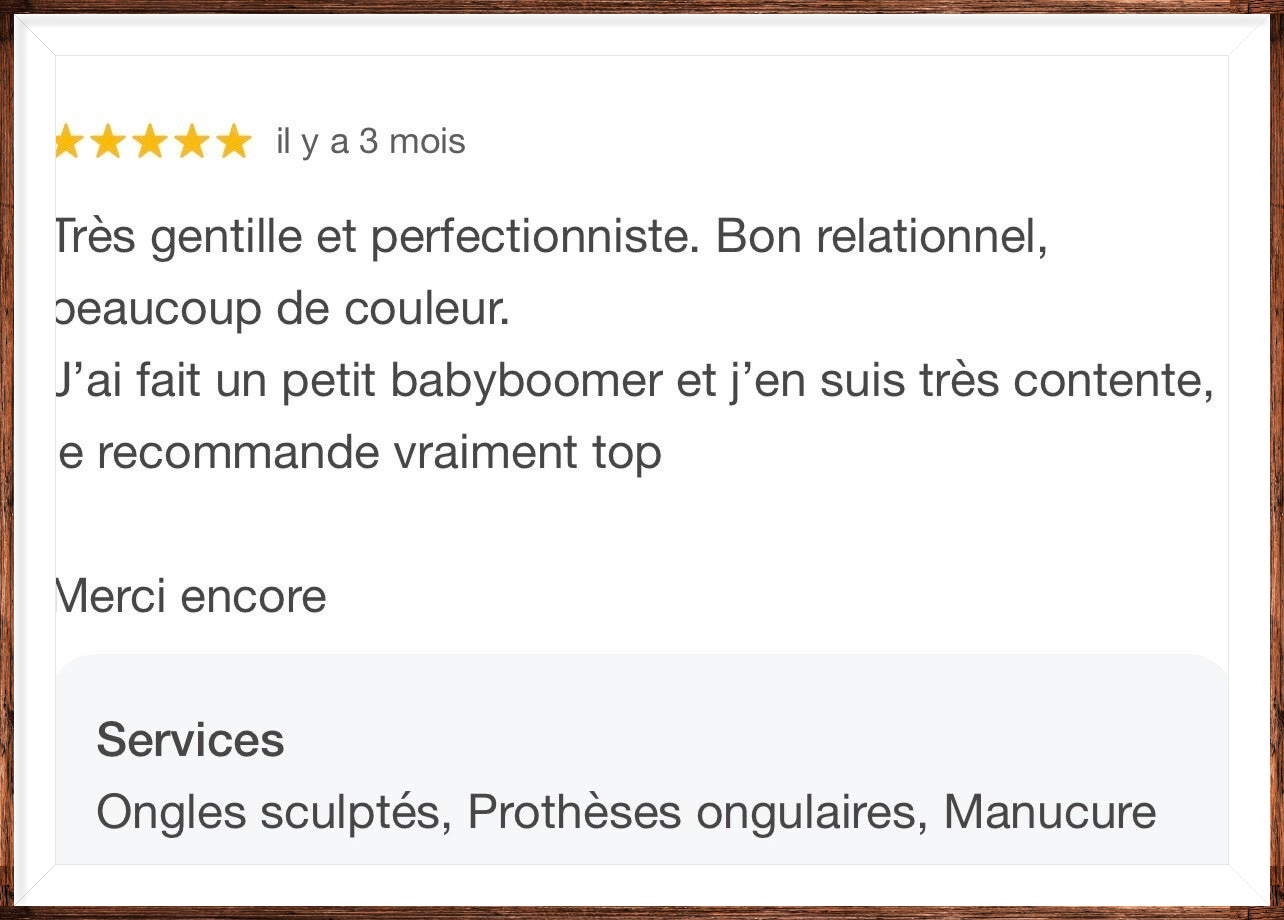Select the "Manucure" service
The width and height of the screenshot is (1284, 920).
pos(1049,812)
